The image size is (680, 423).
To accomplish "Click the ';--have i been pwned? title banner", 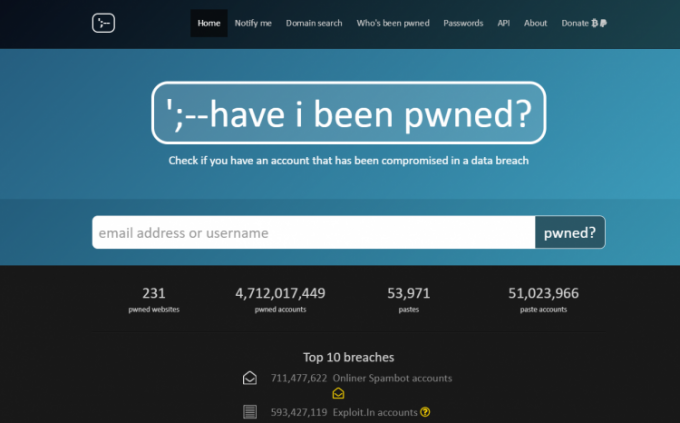I will point(349,115).
